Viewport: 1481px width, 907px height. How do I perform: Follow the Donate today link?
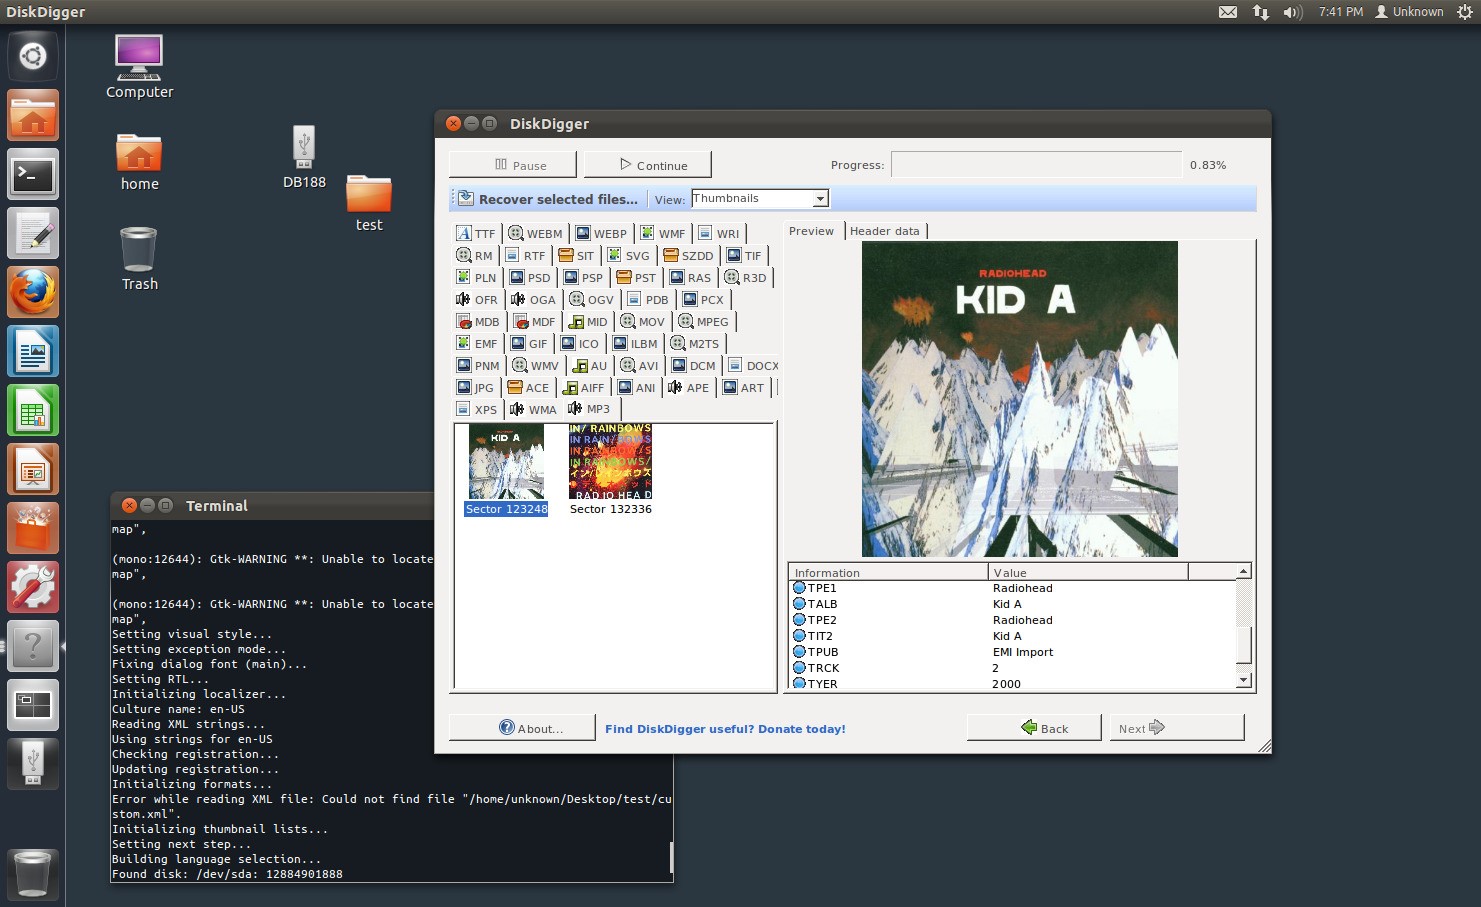(x=725, y=729)
